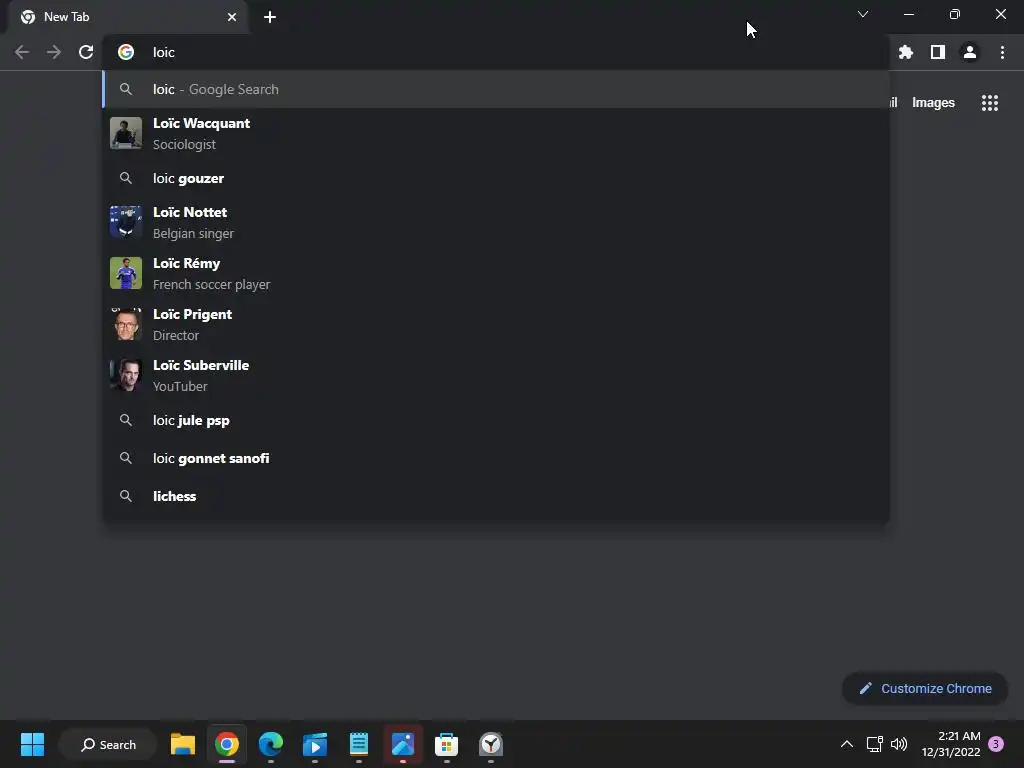Close the New Tab tab
The width and height of the screenshot is (1024, 768).
232,17
